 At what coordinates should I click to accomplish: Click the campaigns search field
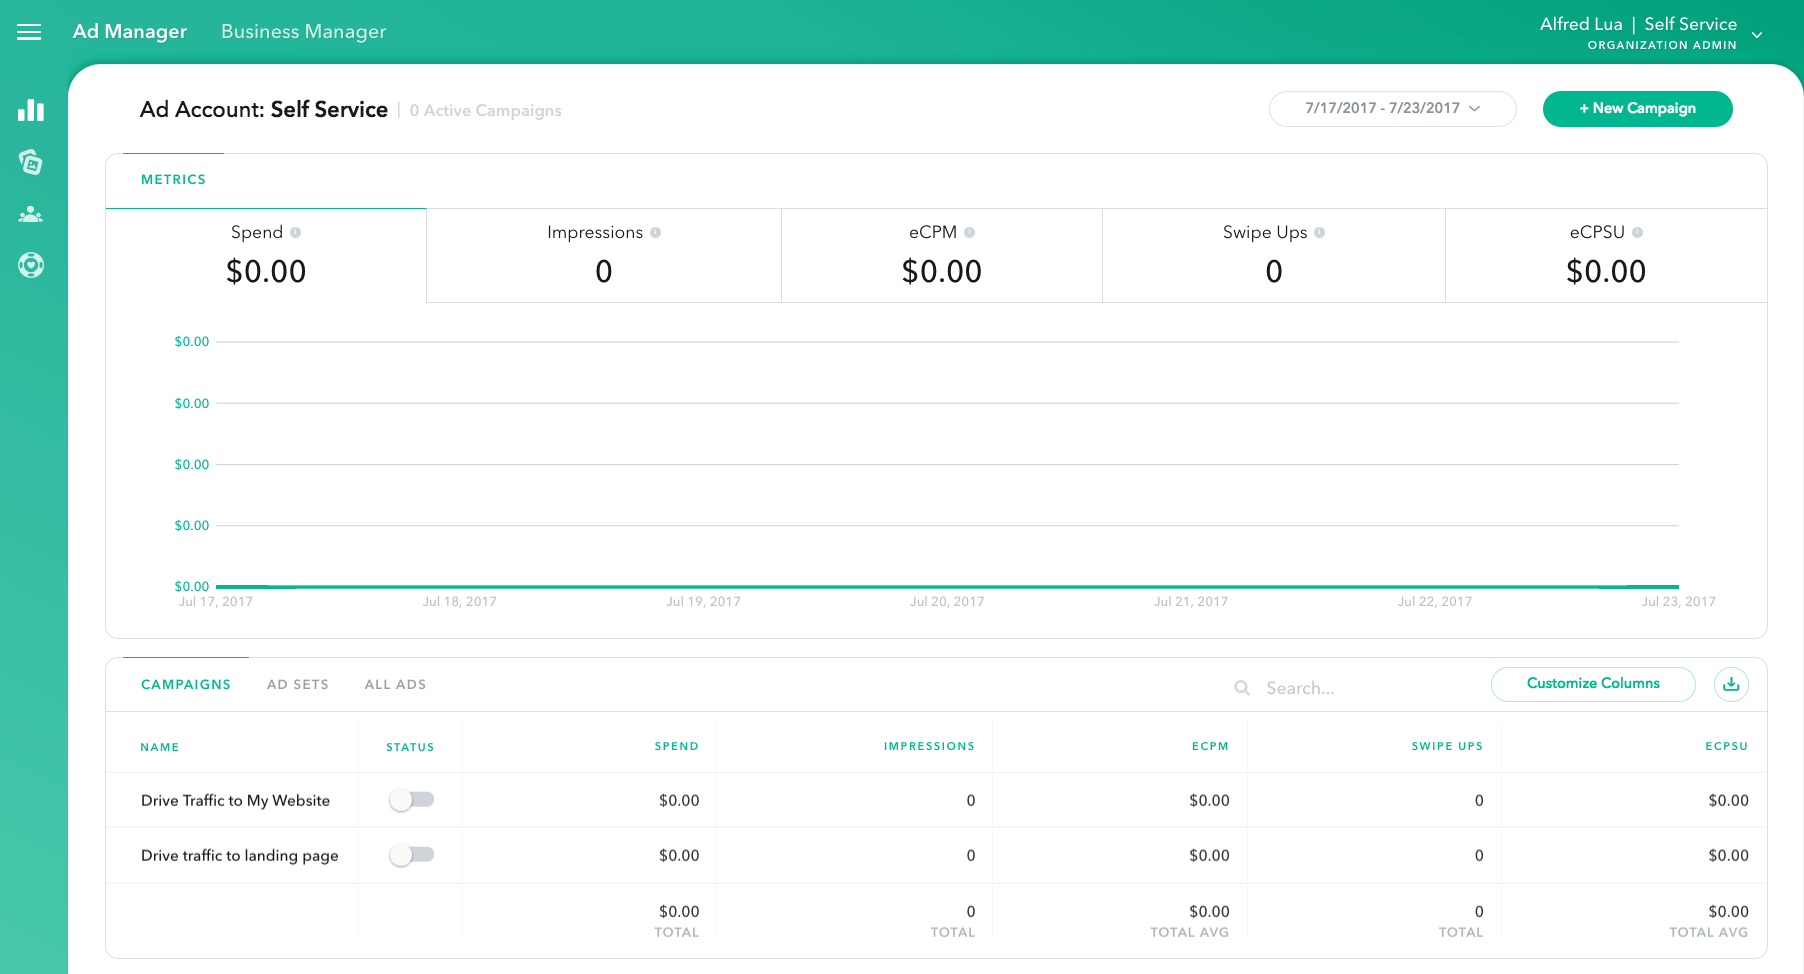1320,688
